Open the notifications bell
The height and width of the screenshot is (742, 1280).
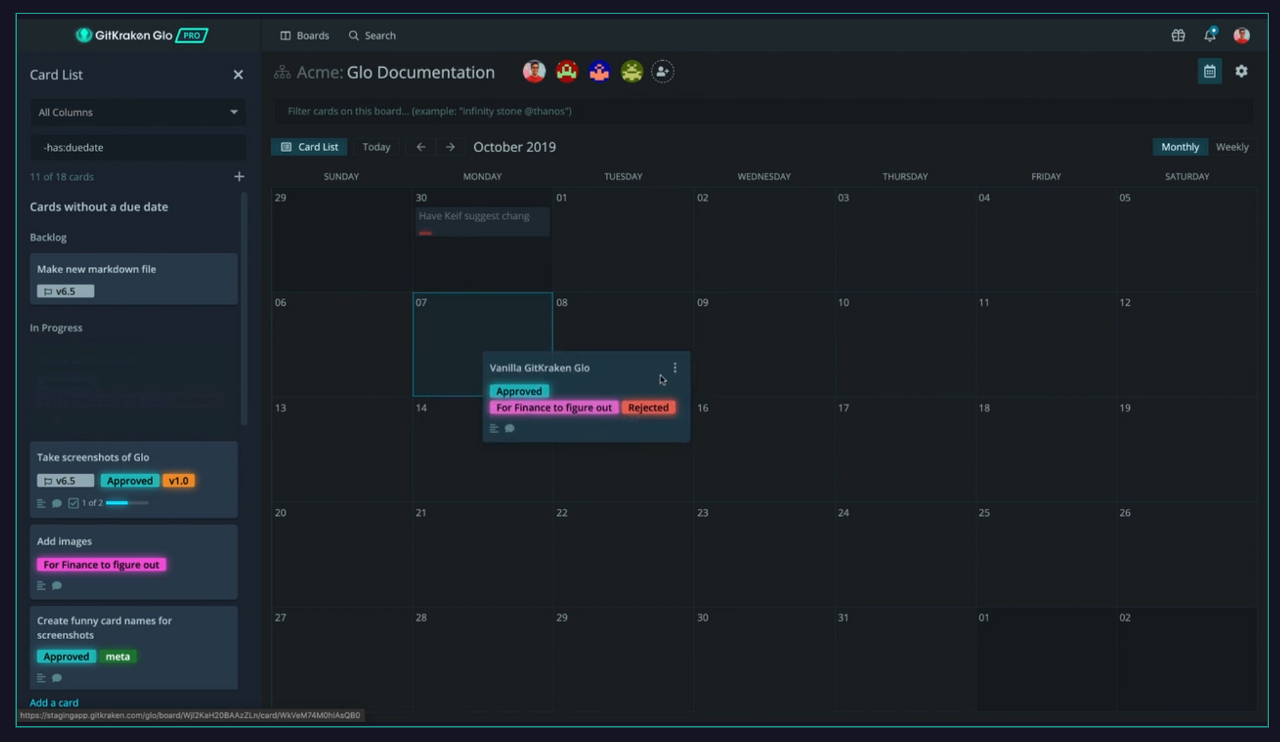1210,35
